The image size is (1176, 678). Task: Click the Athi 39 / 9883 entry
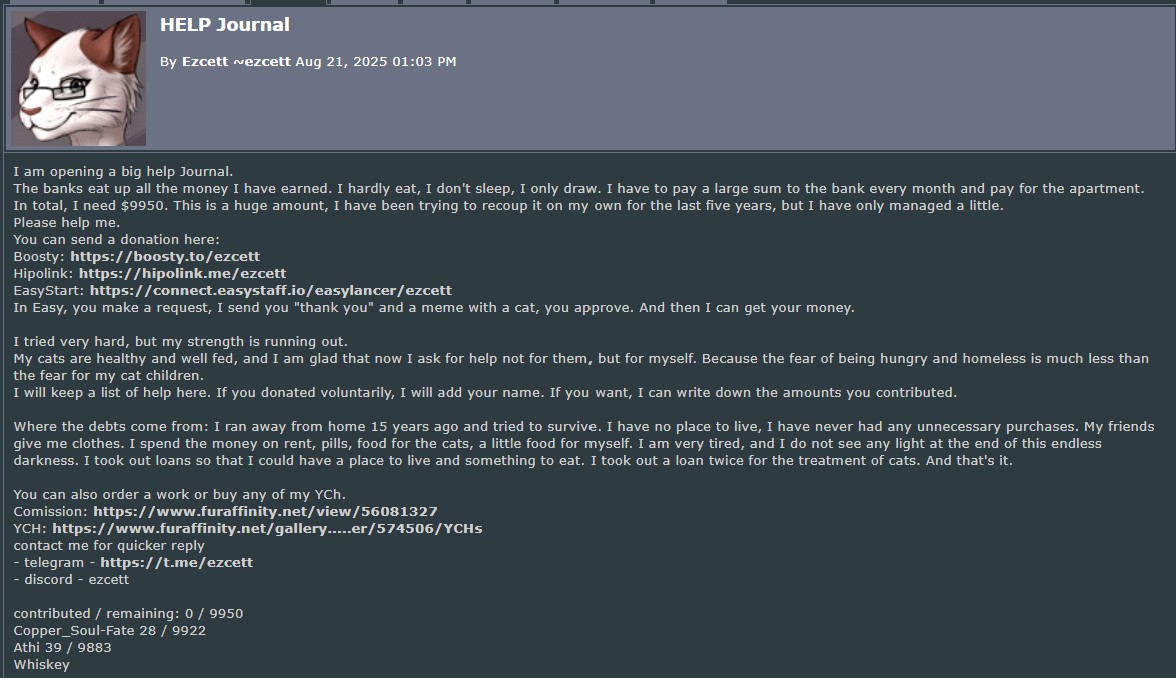tap(62, 647)
